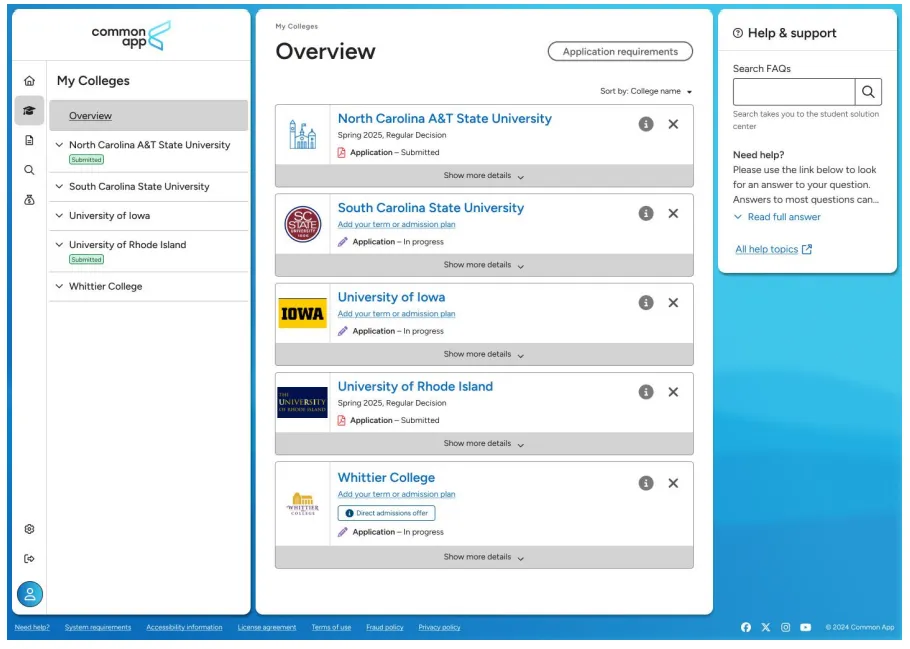Select Overview in My Colleges menu
The width and height of the screenshot is (910, 649).
point(149,116)
